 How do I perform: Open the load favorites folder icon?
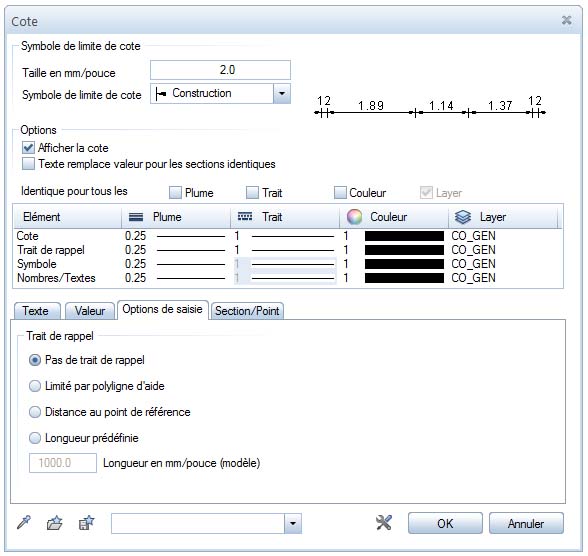(55, 523)
